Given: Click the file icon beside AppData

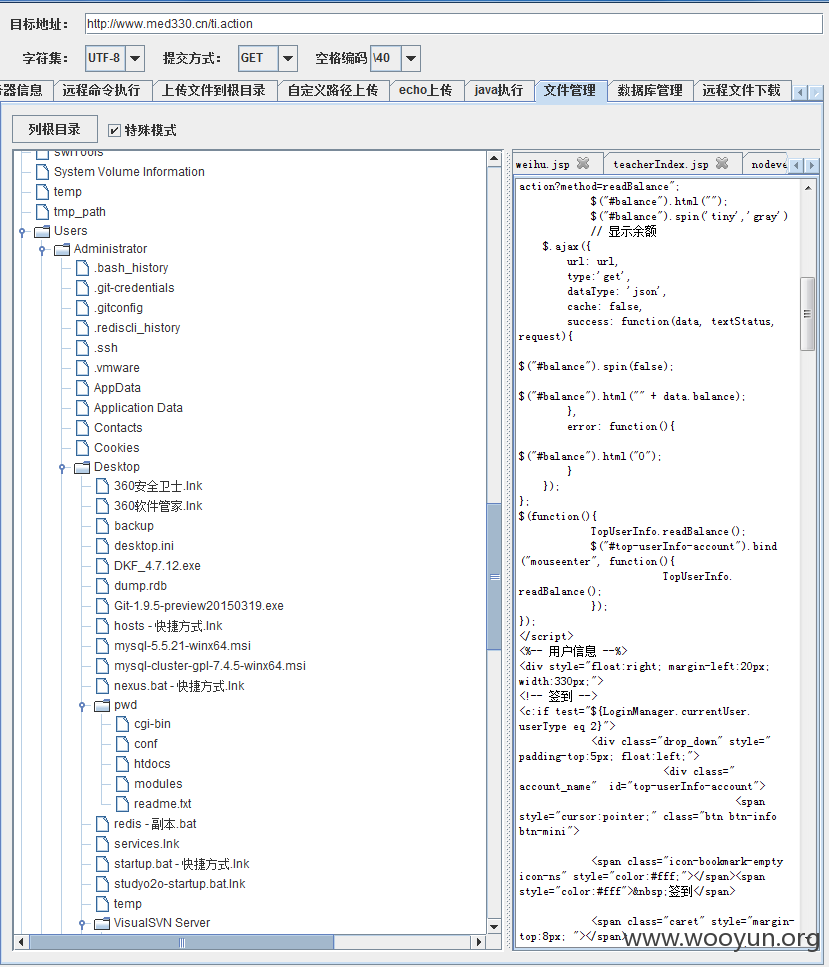Looking at the screenshot, I should 82,388.
